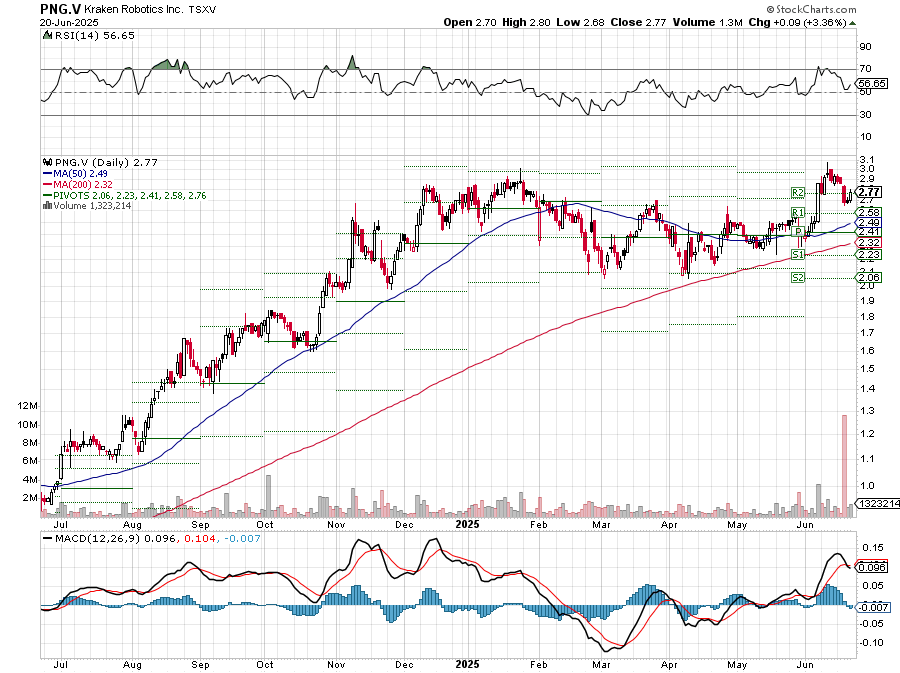Click the MA(50) 2.49 legend text
Image resolution: width=900 pixels, height=673 pixels.
[x=80, y=173]
